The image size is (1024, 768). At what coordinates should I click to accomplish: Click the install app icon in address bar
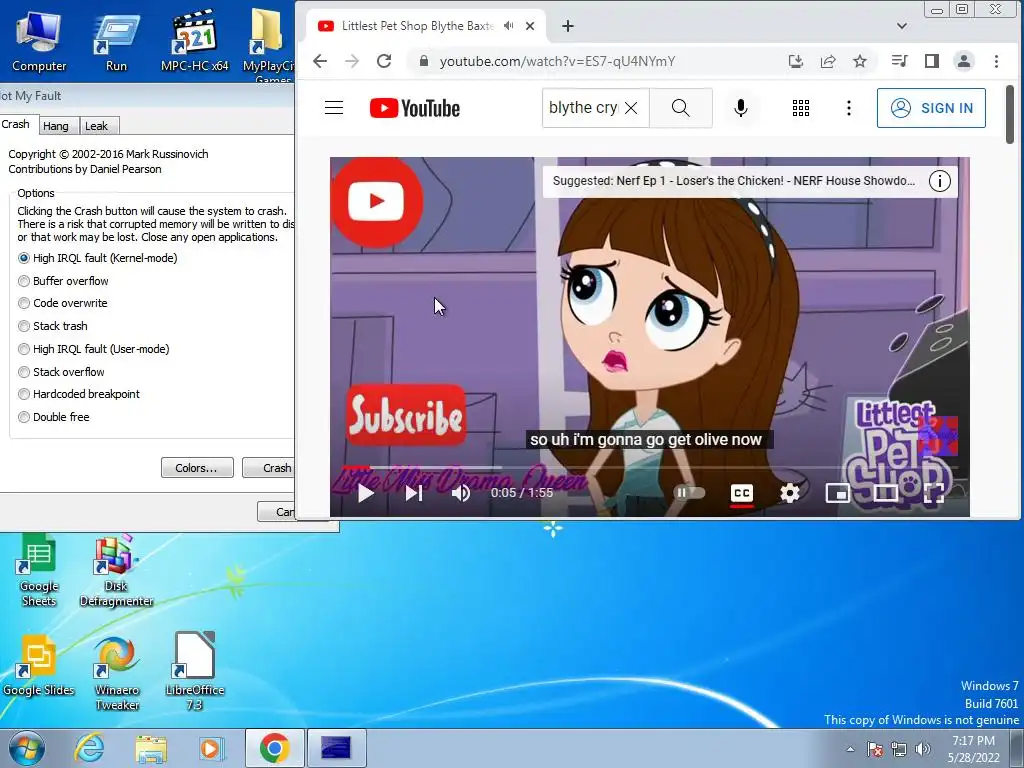[795, 61]
